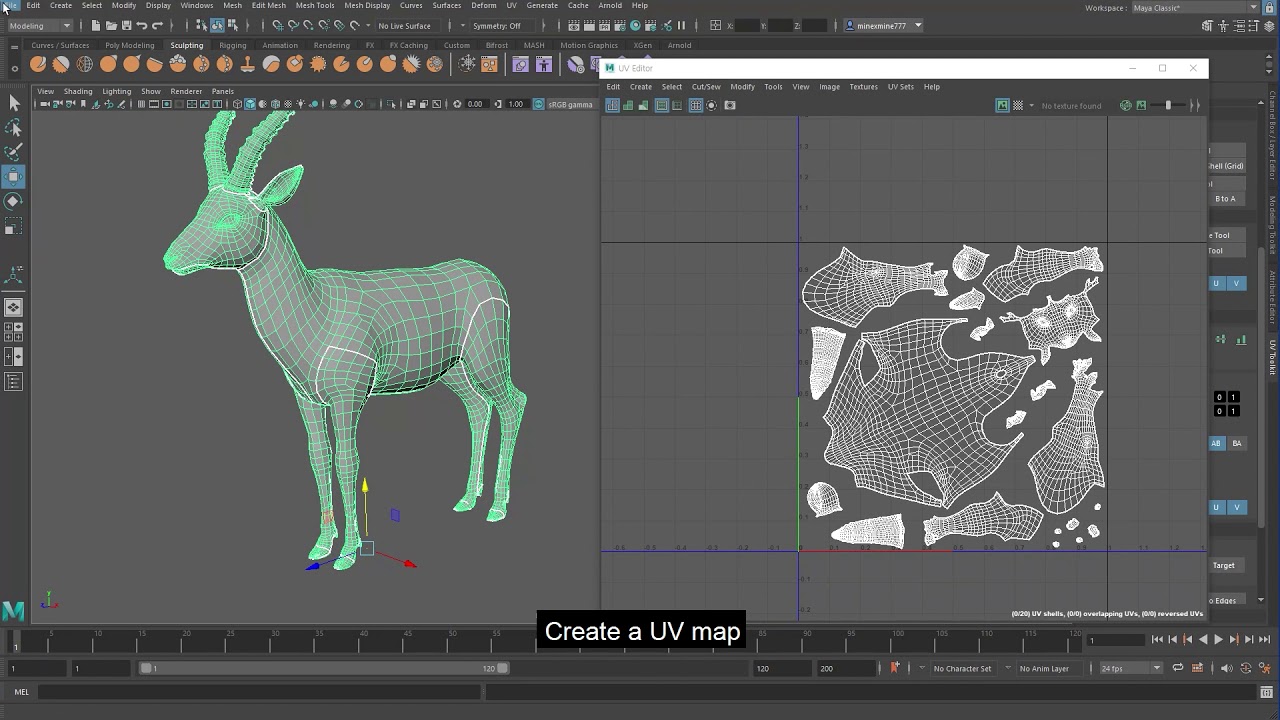Toggle the checker pattern display in UV Editor
Viewport: 1280px width, 720px height.
[1018, 105]
